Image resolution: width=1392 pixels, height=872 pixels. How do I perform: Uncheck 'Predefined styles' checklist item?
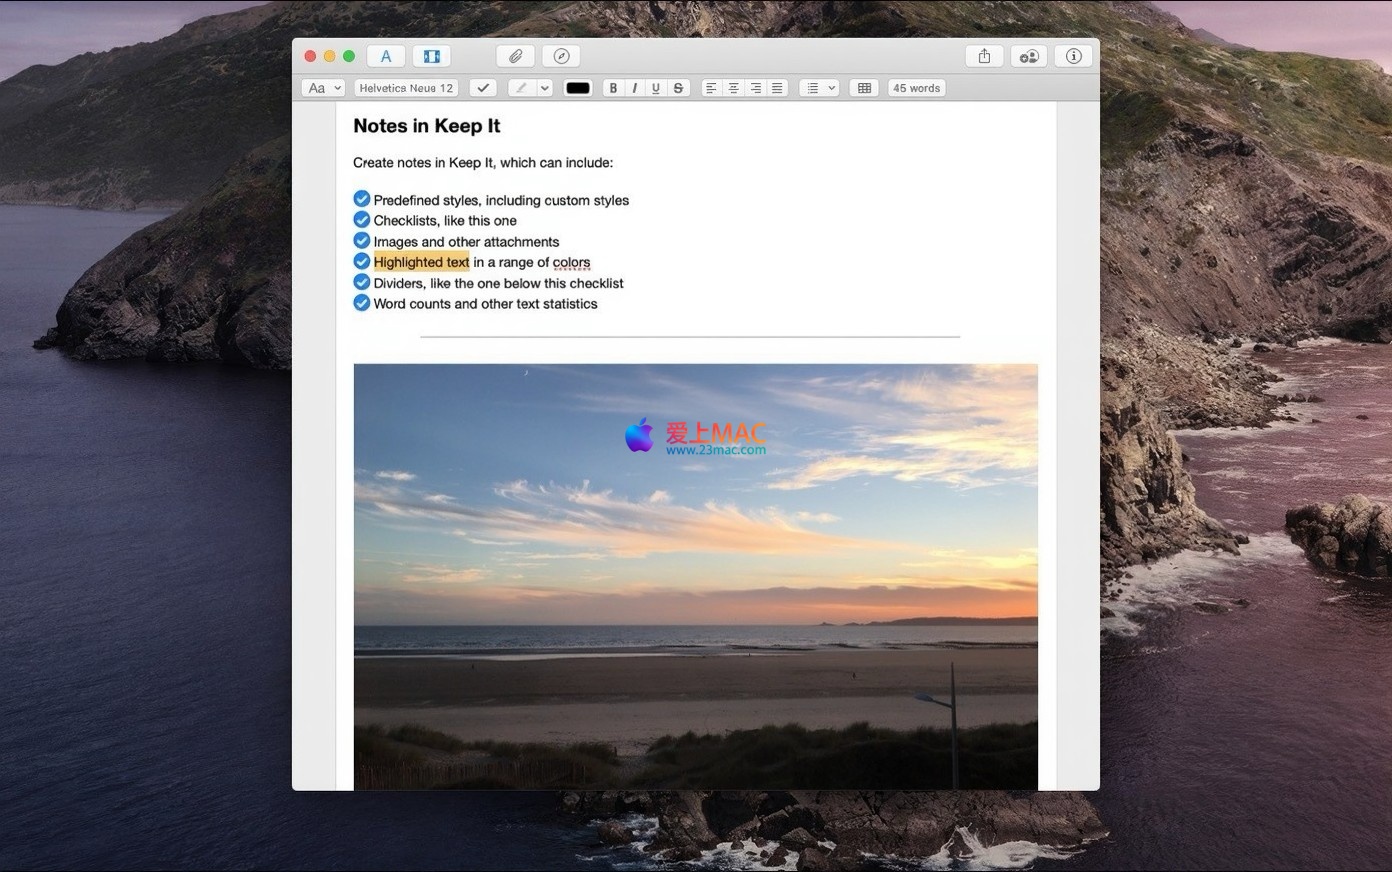click(362, 200)
